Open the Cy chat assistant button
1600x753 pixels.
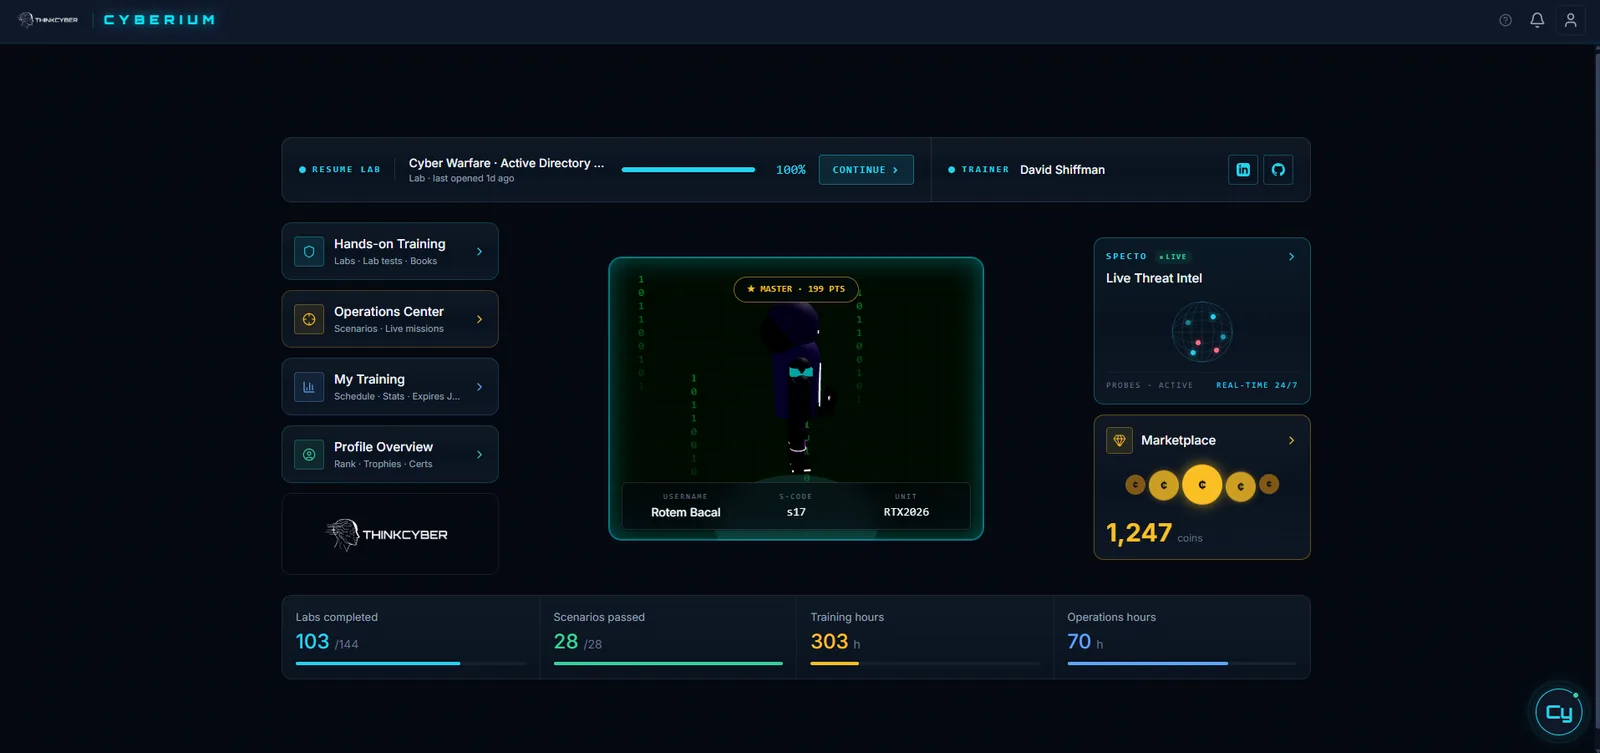[1559, 712]
